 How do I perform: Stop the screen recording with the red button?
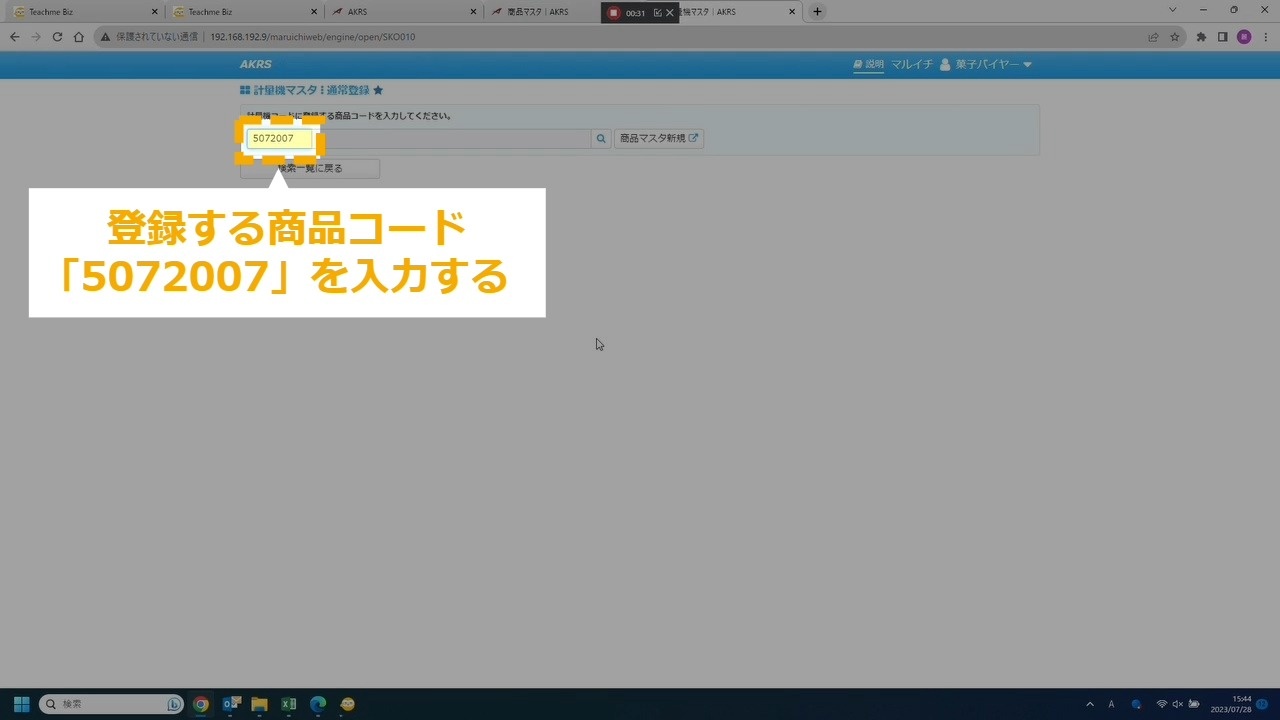pyautogui.click(x=614, y=13)
